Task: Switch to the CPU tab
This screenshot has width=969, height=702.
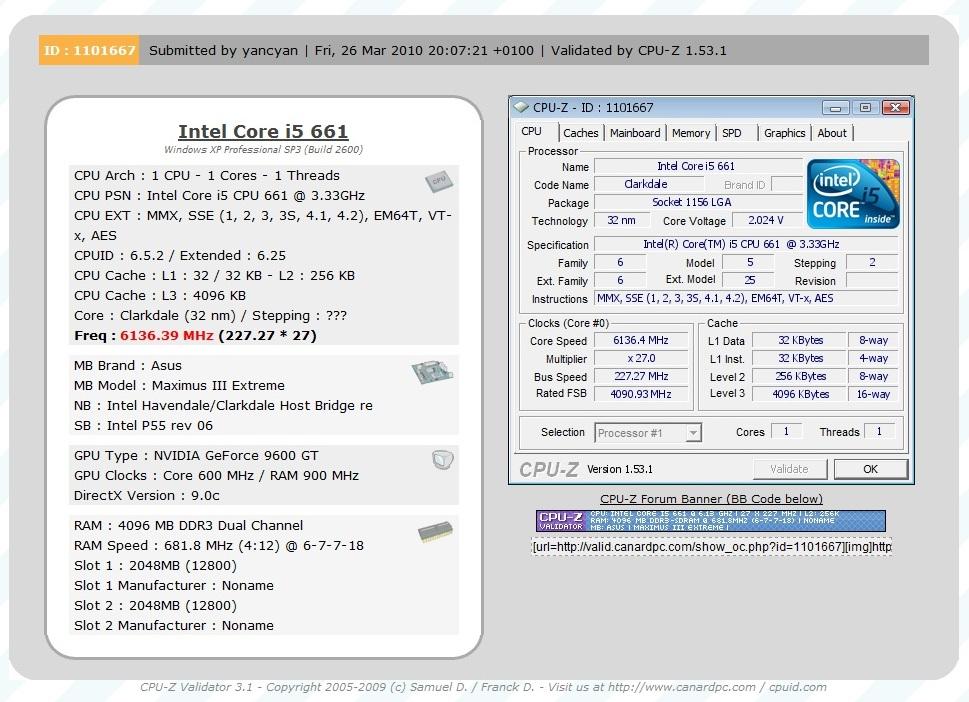Action: click(531, 132)
